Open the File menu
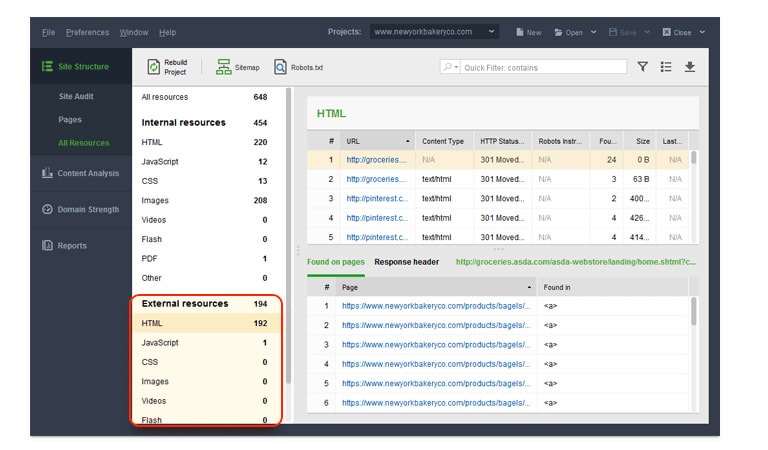768x450 pixels. point(48,32)
